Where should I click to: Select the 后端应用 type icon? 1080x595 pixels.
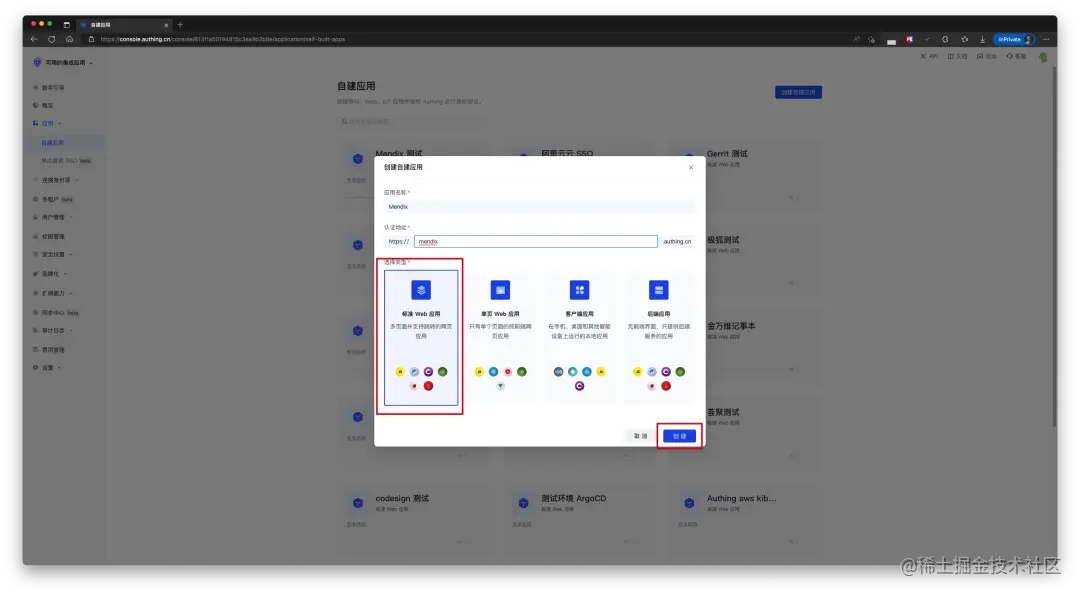(x=658, y=290)
